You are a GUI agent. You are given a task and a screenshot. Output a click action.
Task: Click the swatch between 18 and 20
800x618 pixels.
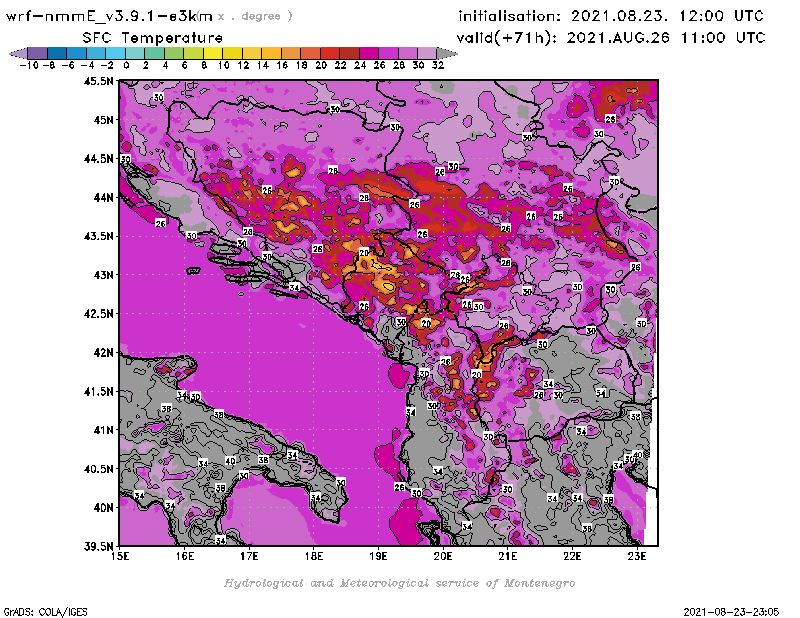[310, 53]
